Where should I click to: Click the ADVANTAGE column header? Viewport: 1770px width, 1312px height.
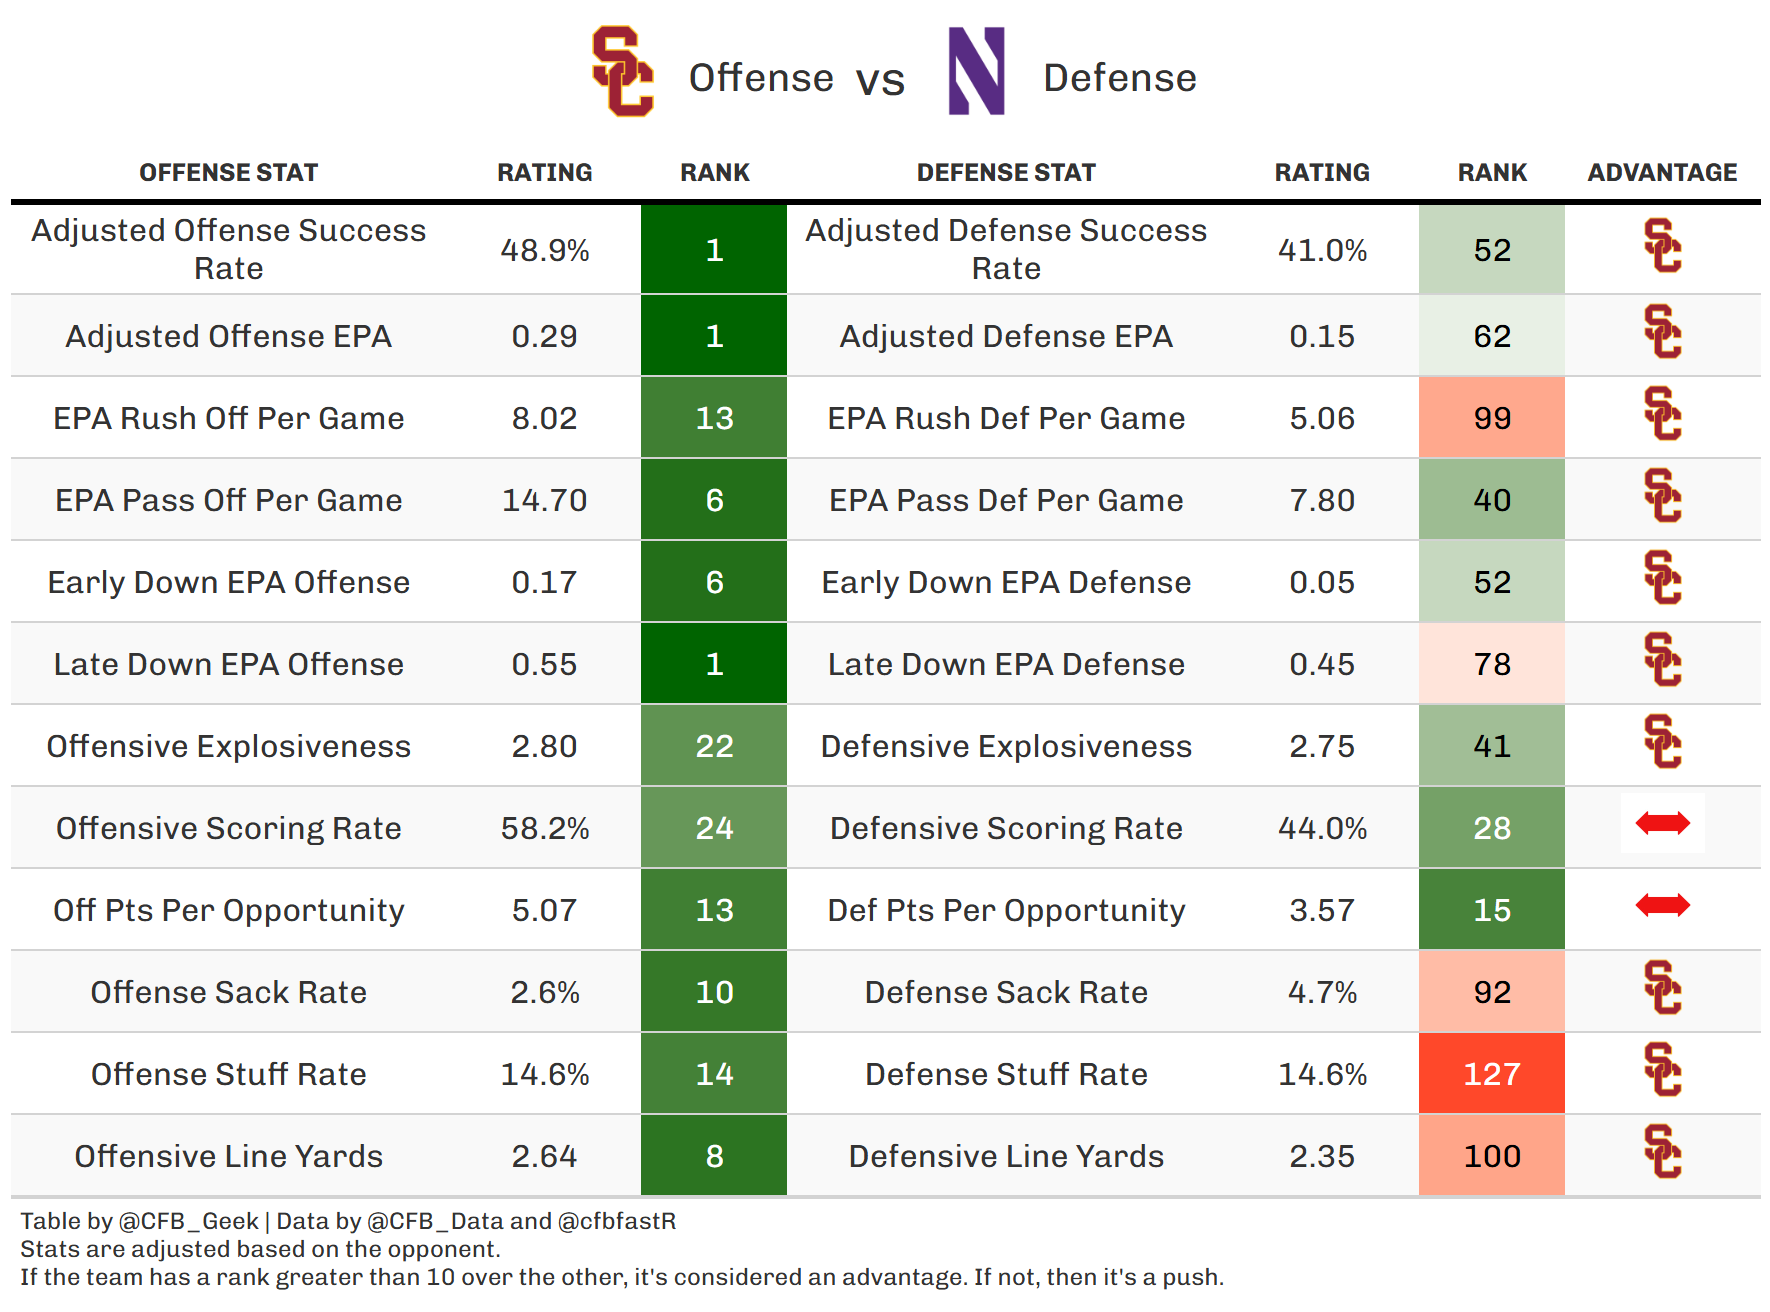(1662, 173)
